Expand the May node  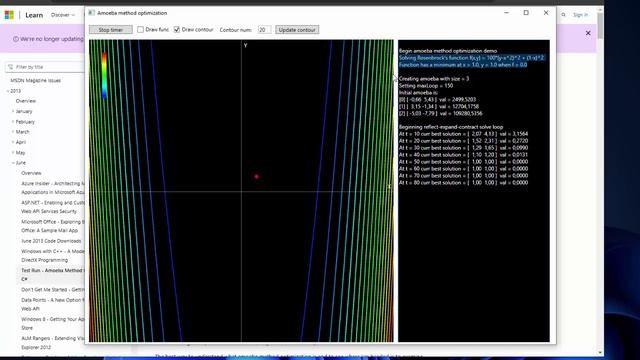pos(13,153)
